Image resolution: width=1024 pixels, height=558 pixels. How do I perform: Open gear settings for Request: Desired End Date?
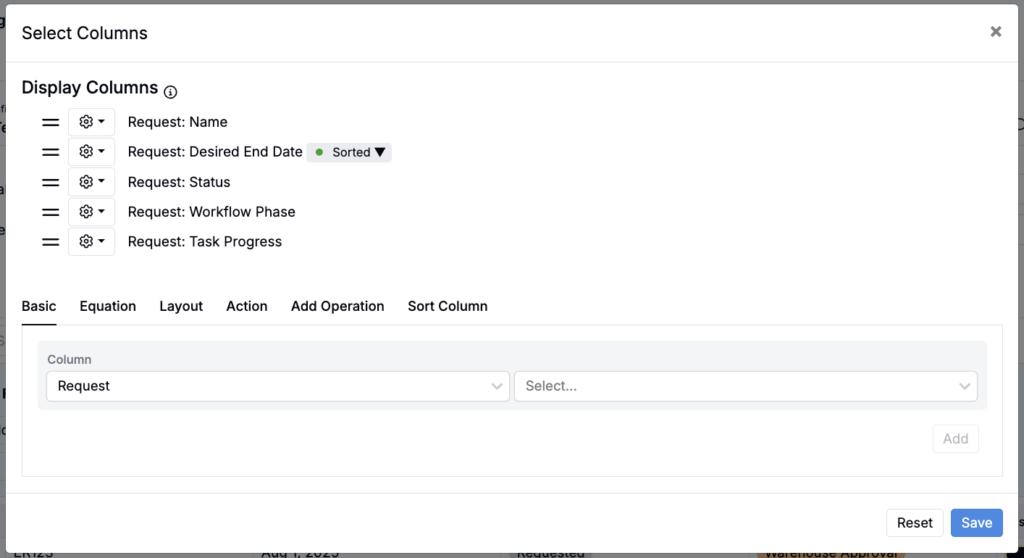coord(91,152)
